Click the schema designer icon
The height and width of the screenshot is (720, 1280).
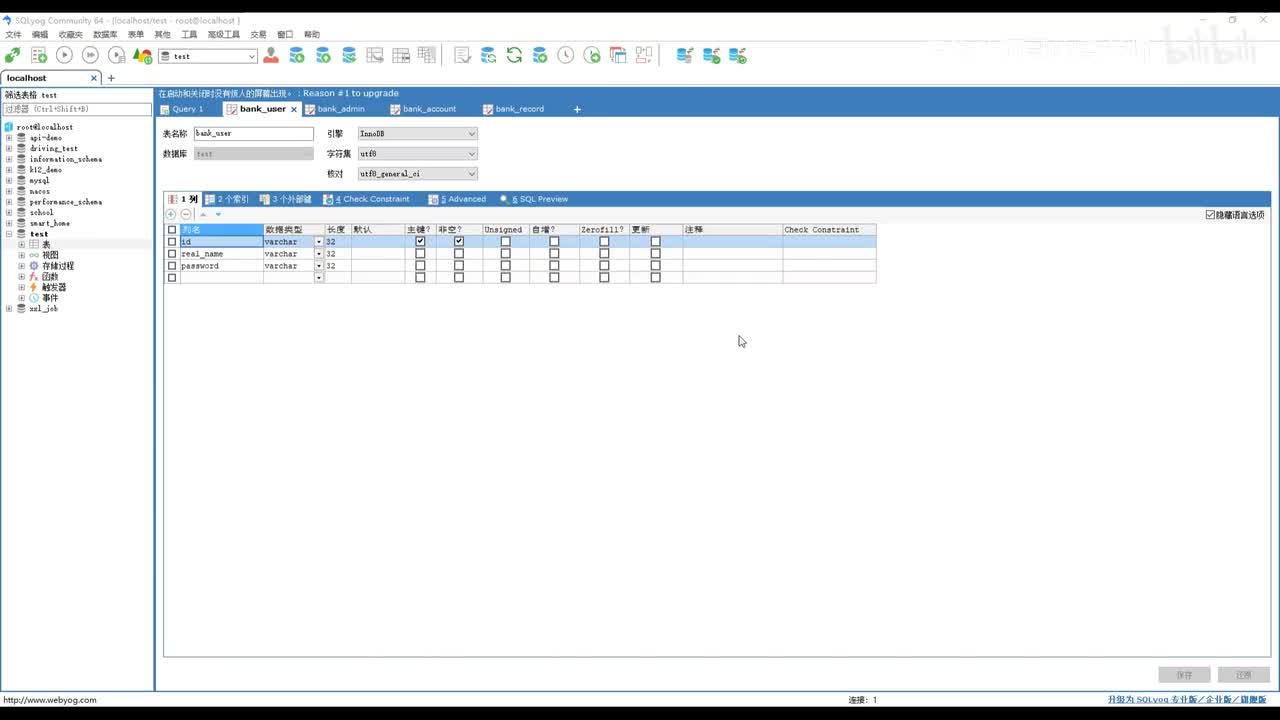coord(644,56)
